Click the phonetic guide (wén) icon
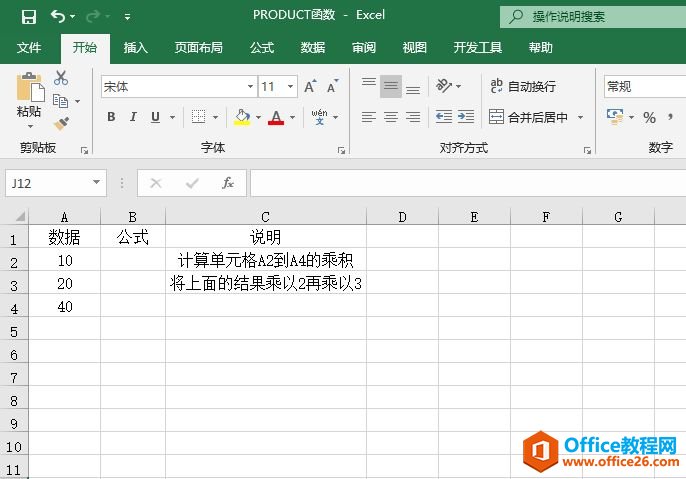The height and width of the screenshot is (479, 686). [x=319, y=117]
